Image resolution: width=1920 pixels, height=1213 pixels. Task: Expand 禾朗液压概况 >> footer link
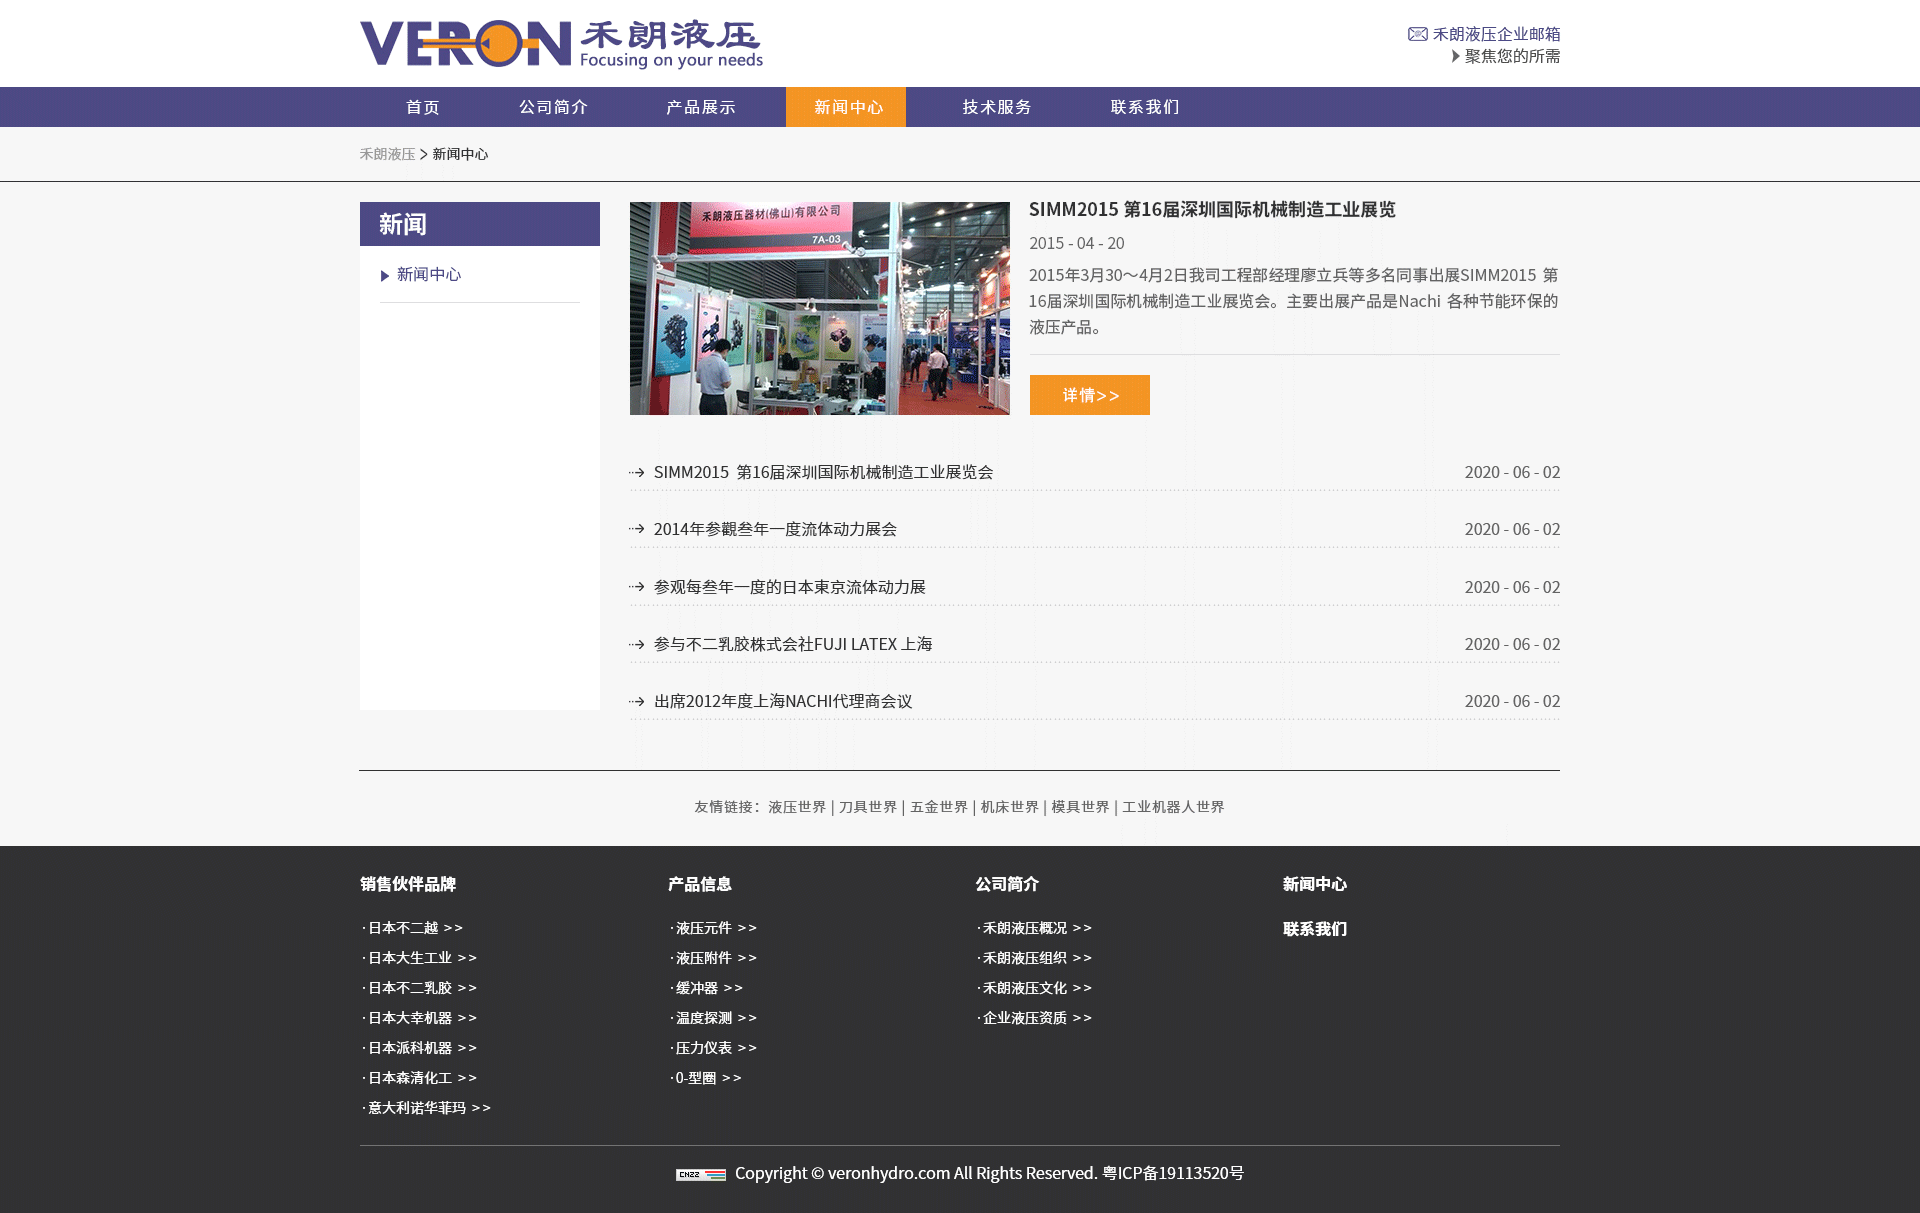click(1037, 928)
